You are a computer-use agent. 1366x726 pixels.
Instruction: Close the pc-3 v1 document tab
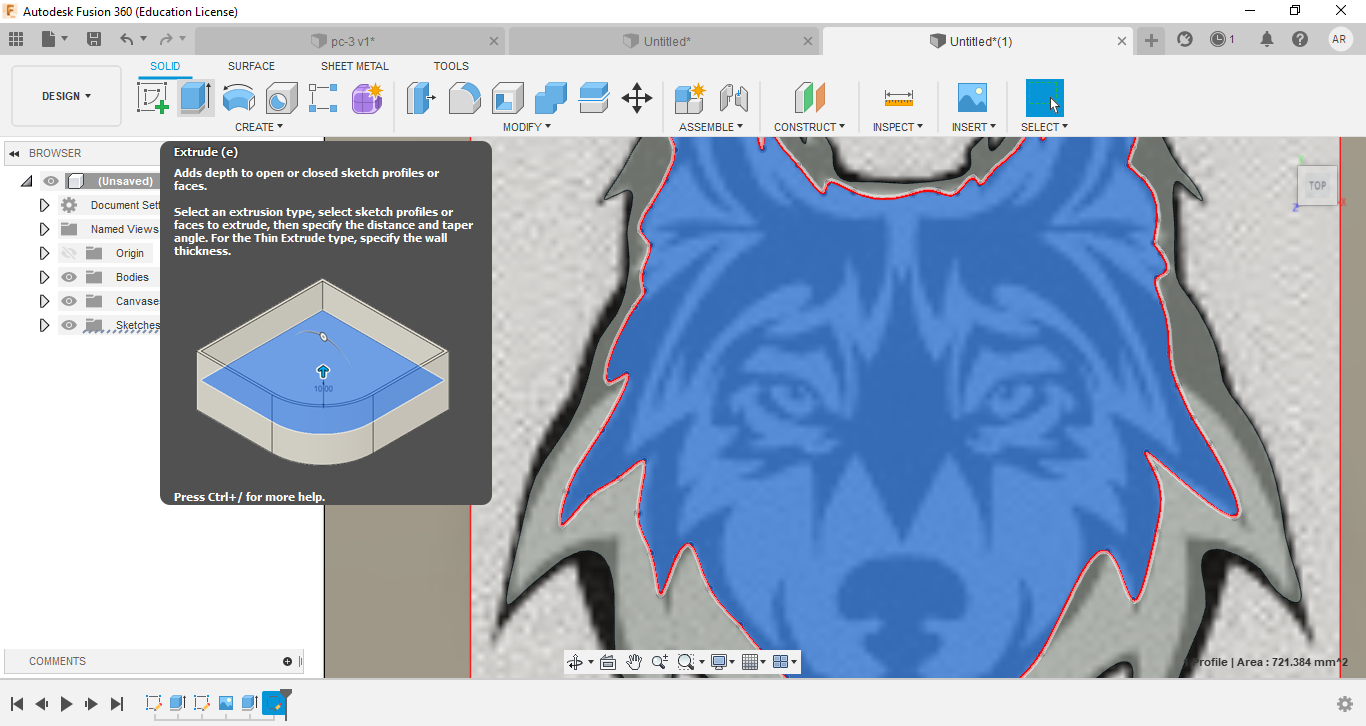tap(494, 41)
